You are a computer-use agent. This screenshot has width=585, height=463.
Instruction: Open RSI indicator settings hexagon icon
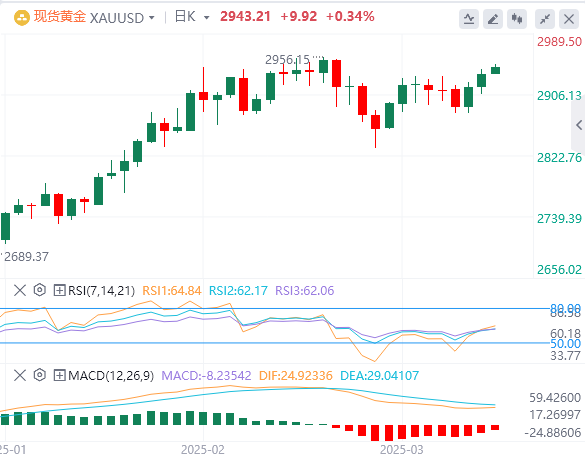(40, 290)
